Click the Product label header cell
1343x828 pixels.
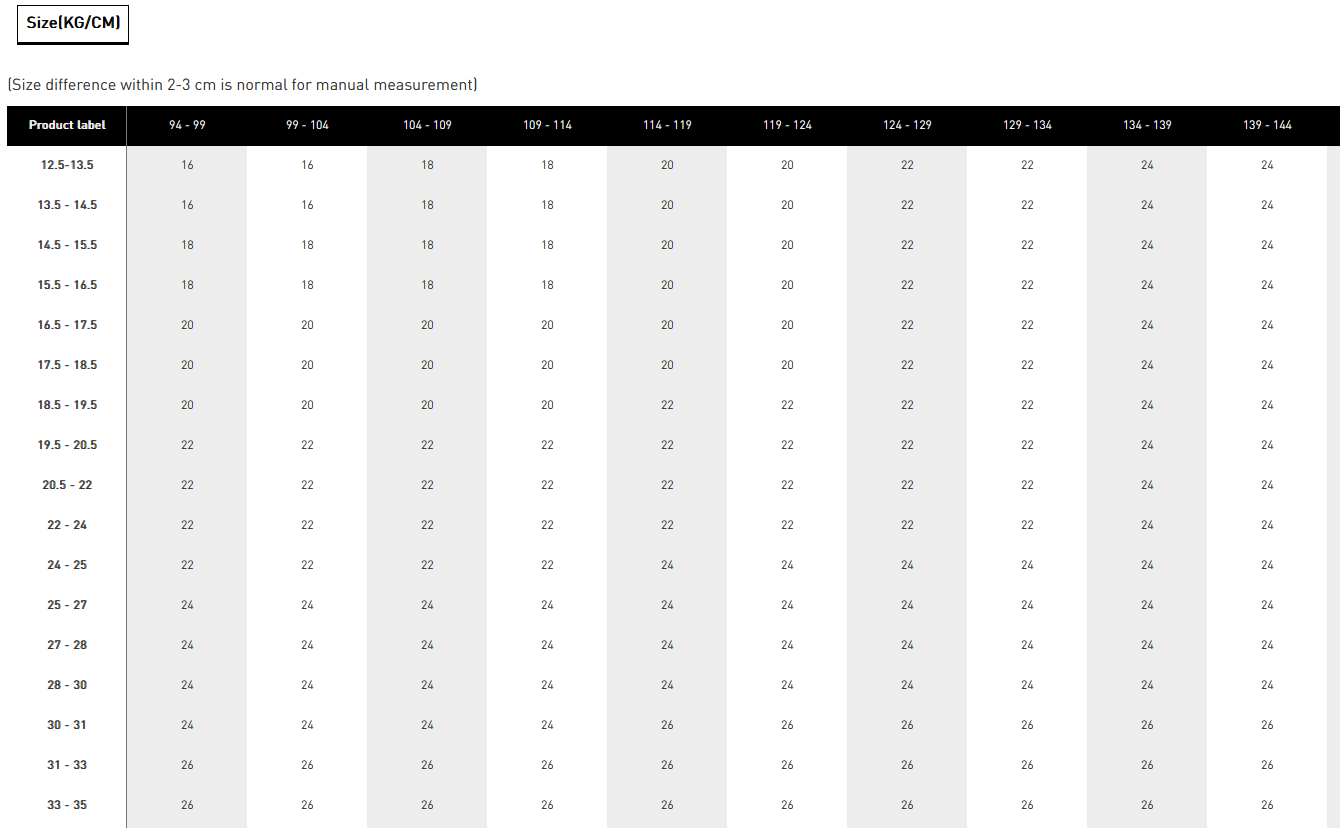coord(67,125)
